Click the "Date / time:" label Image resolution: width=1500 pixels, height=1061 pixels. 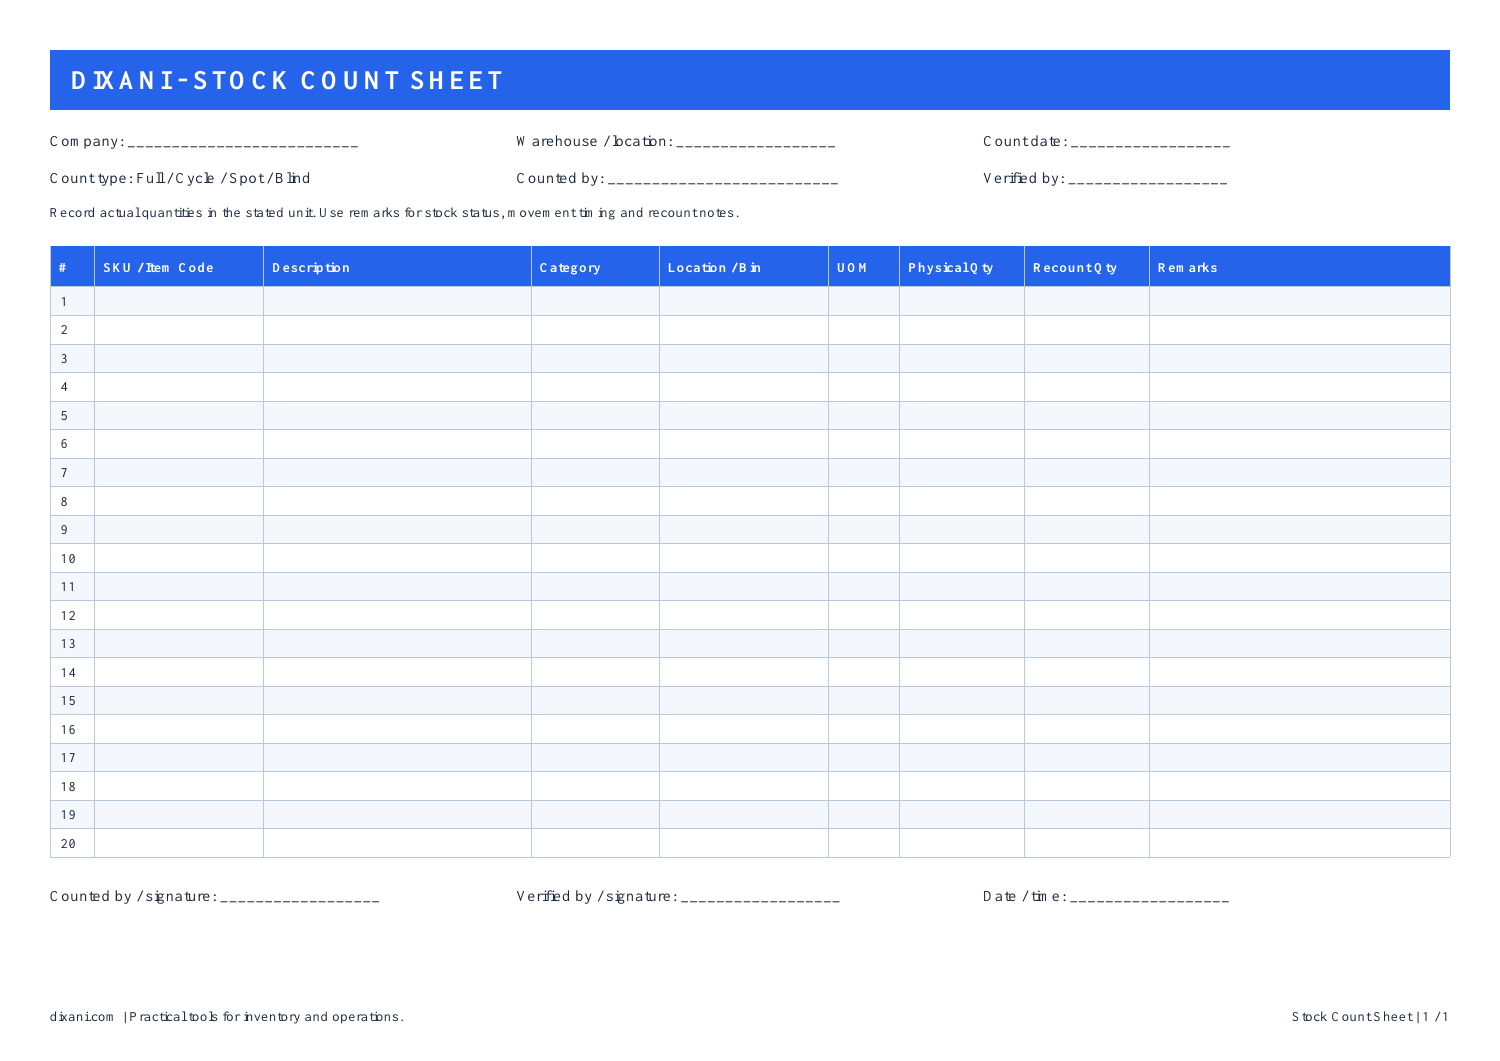(1025, 896)
